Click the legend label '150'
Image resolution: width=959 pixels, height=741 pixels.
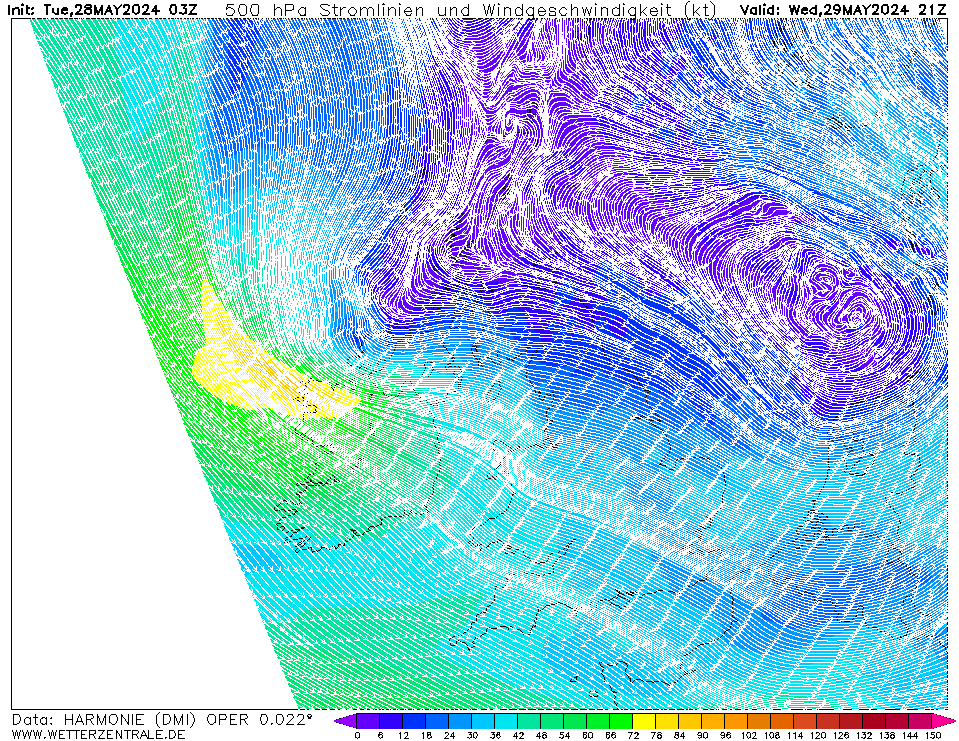point(933,735)
